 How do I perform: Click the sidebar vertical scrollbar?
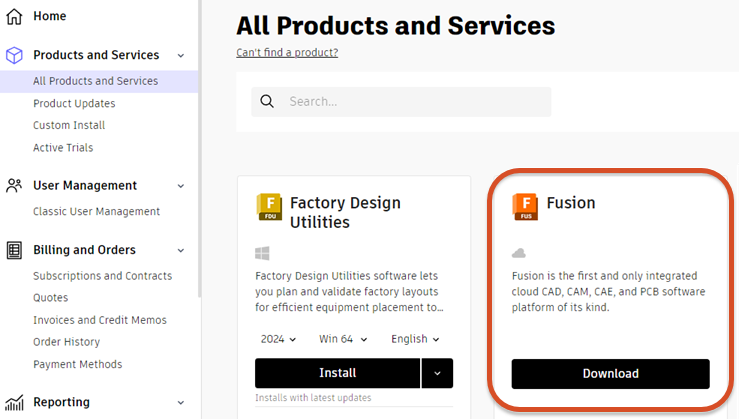pos(200,148)
